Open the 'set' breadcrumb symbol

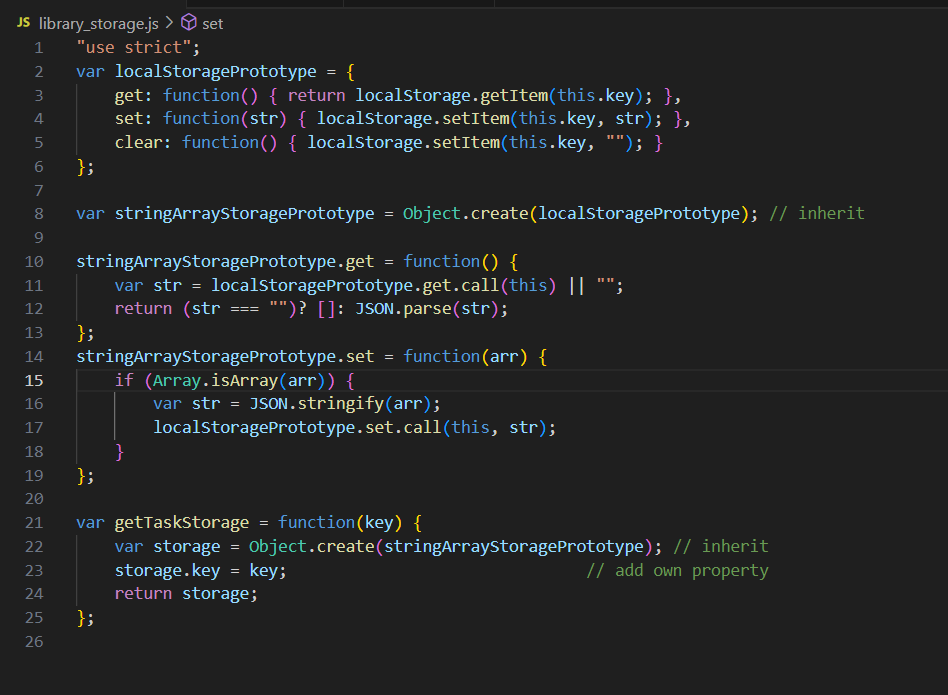(212, 24)
